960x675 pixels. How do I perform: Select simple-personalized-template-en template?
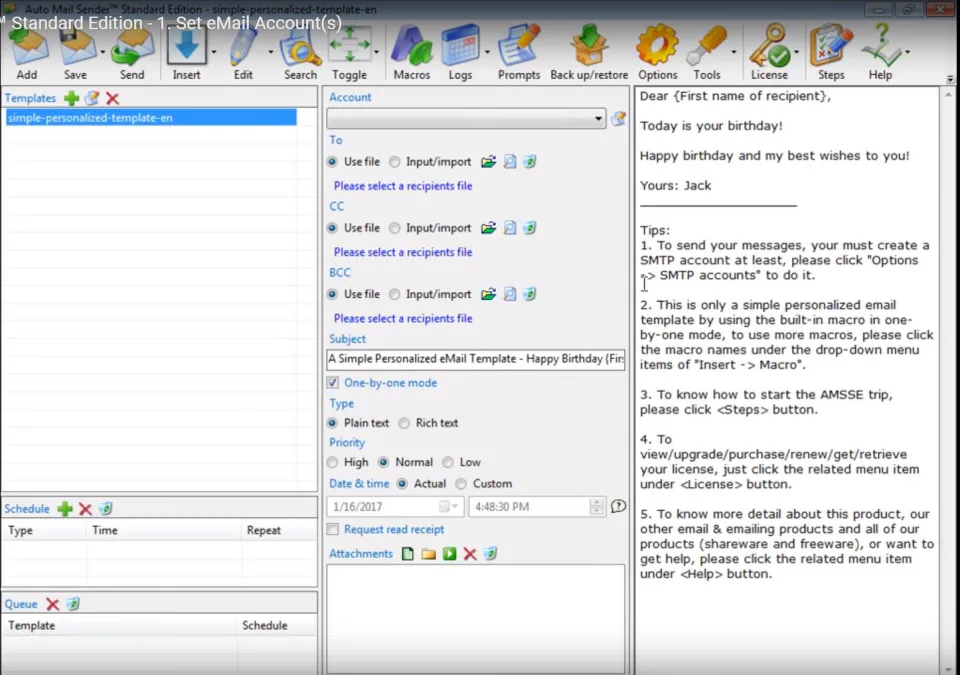click(151, 118)
